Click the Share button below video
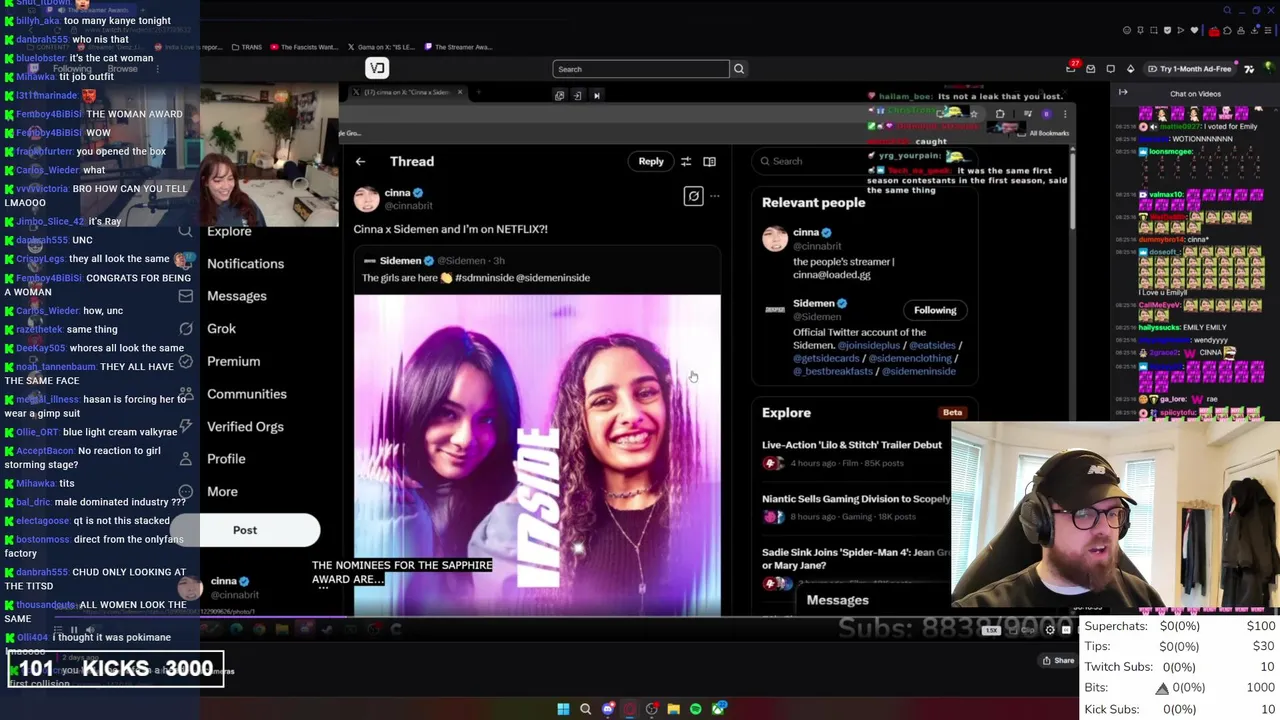This screenshot has width=1280, height=720. (1058, 660)
